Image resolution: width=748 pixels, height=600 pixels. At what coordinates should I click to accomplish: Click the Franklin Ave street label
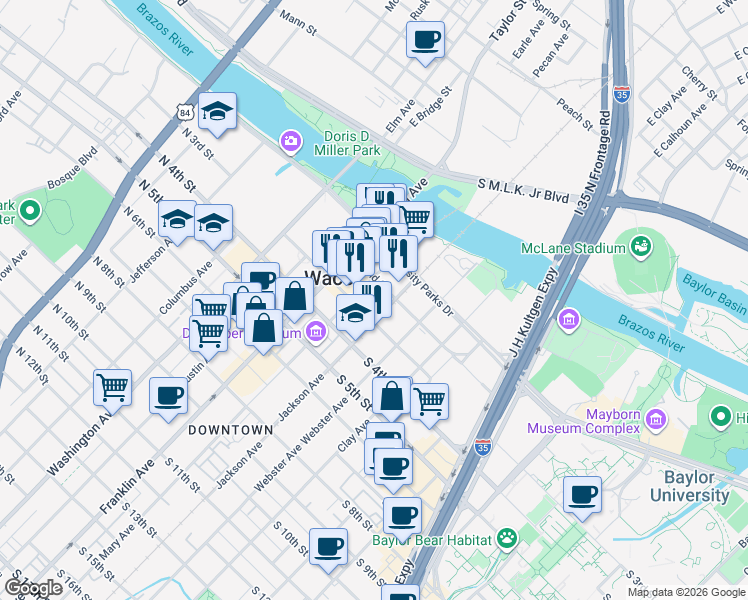click(x=127, y=486)
